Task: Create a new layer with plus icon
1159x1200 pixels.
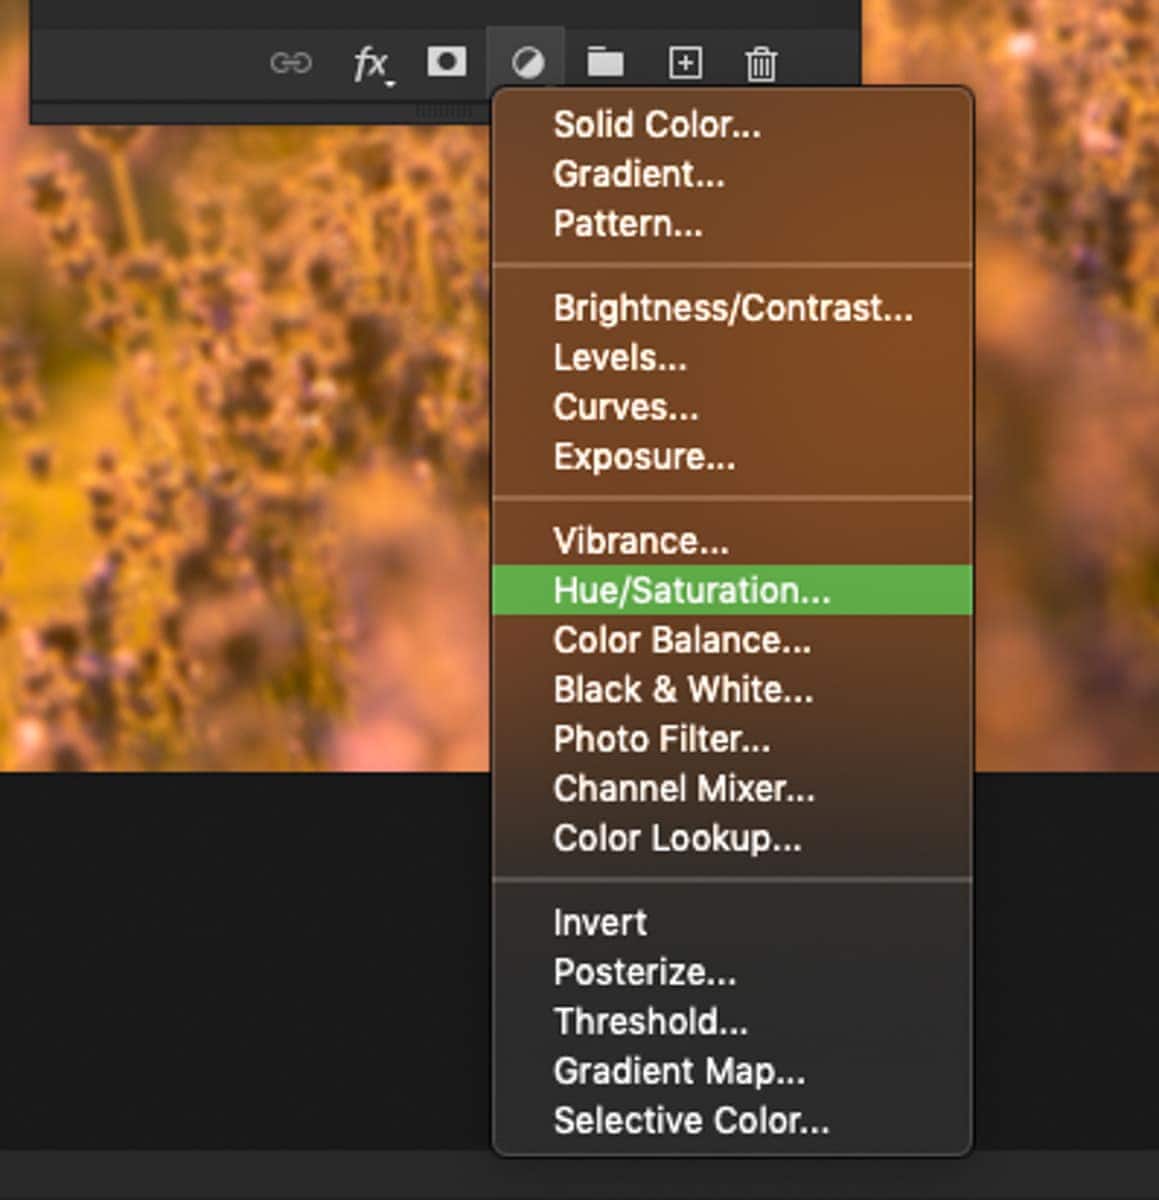Action: [685, 63]
